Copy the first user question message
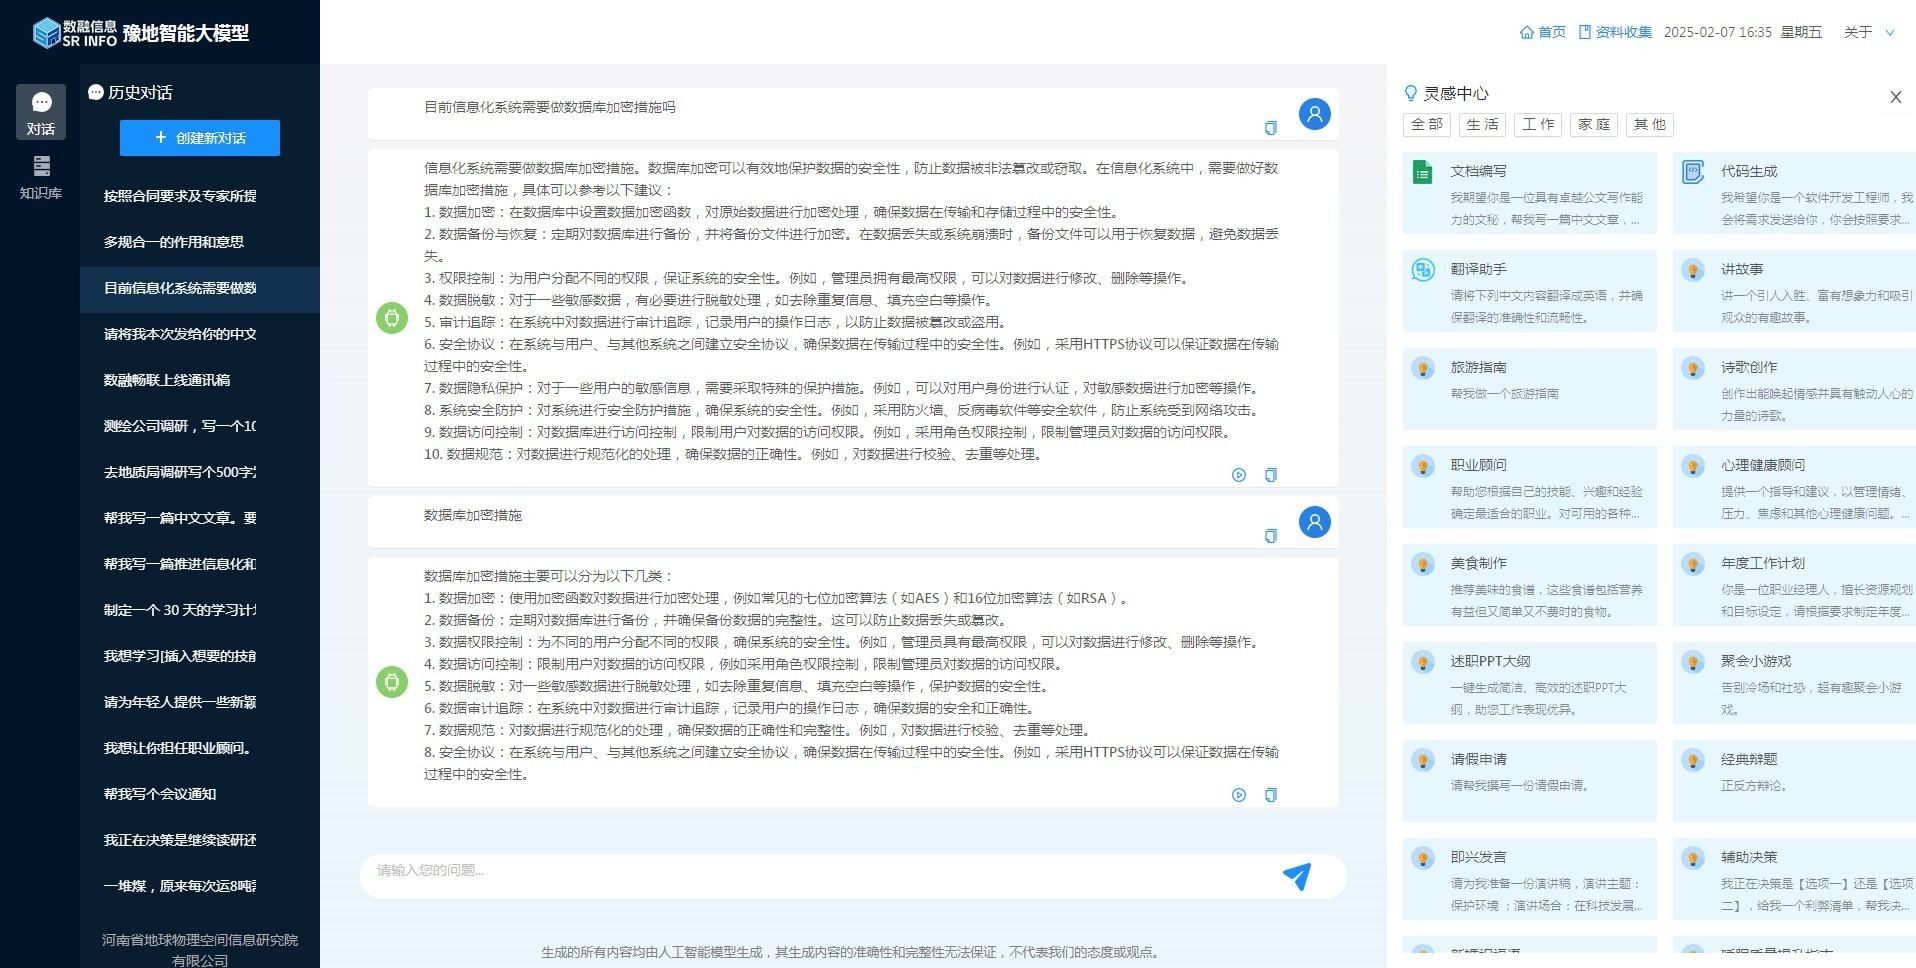The height and width of the screenshot is (968, 1916). coord(1270,128)
